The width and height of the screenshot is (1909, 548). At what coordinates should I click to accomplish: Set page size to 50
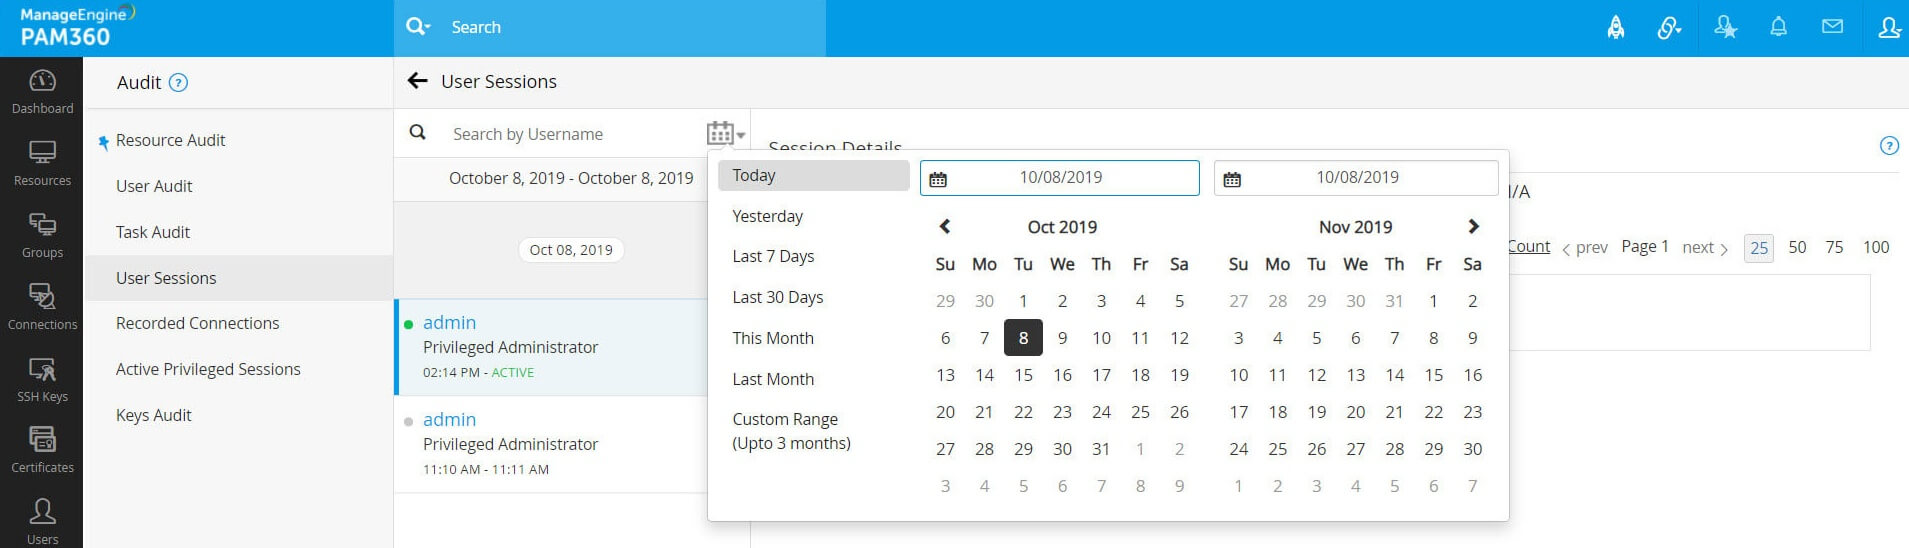(x=1797, y=247)
